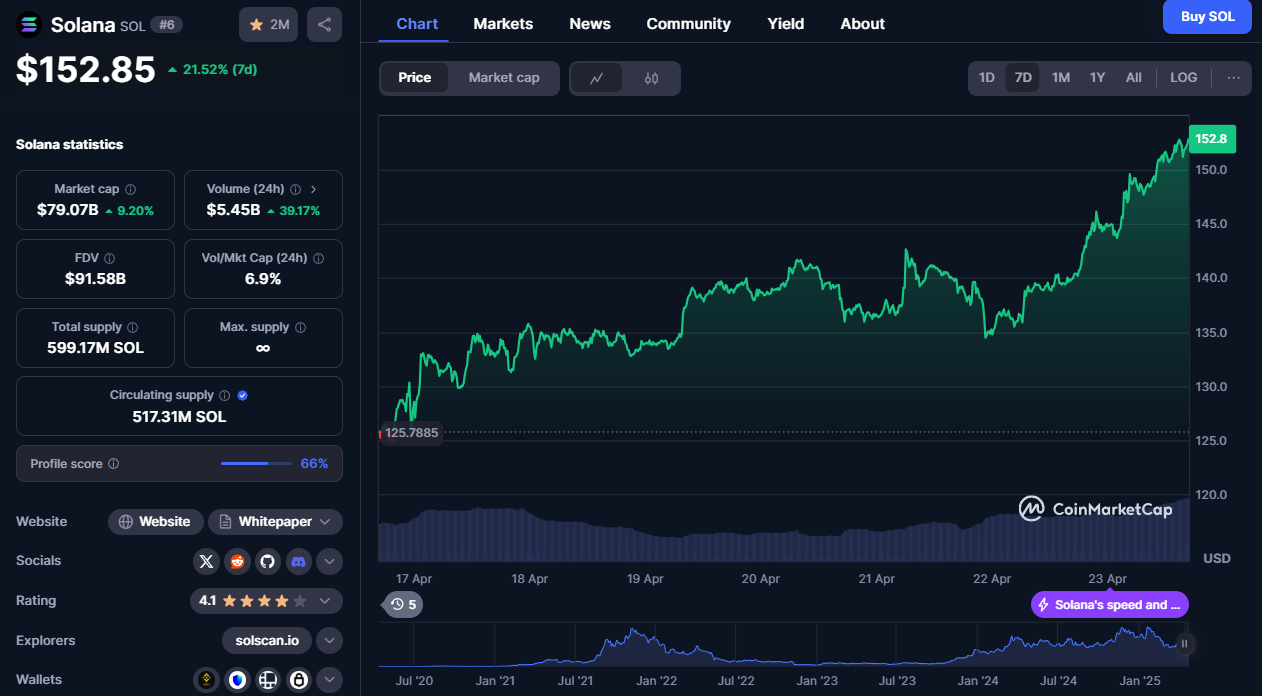
Task: Switch to line chart view
Action: pyautogui.click(x=597, y=78)
